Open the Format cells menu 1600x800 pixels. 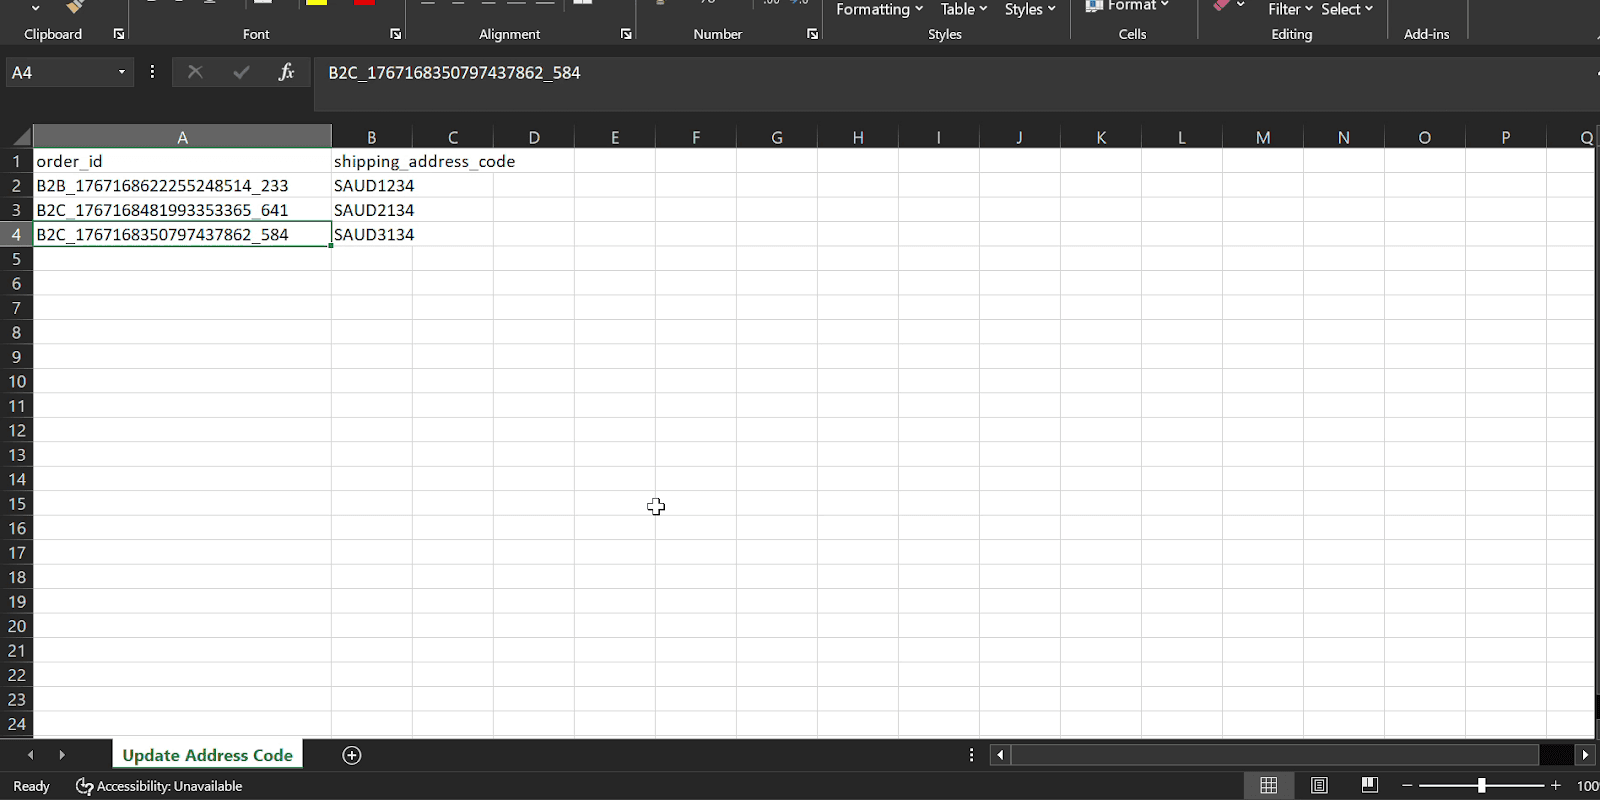1129,6
